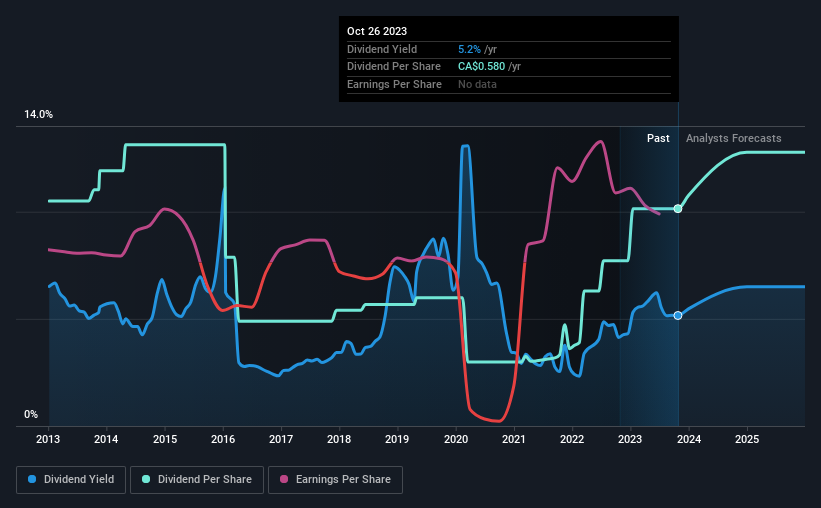821x508 pixels.
Task: Click the 'Past' label on the chart
Action: 658,138
